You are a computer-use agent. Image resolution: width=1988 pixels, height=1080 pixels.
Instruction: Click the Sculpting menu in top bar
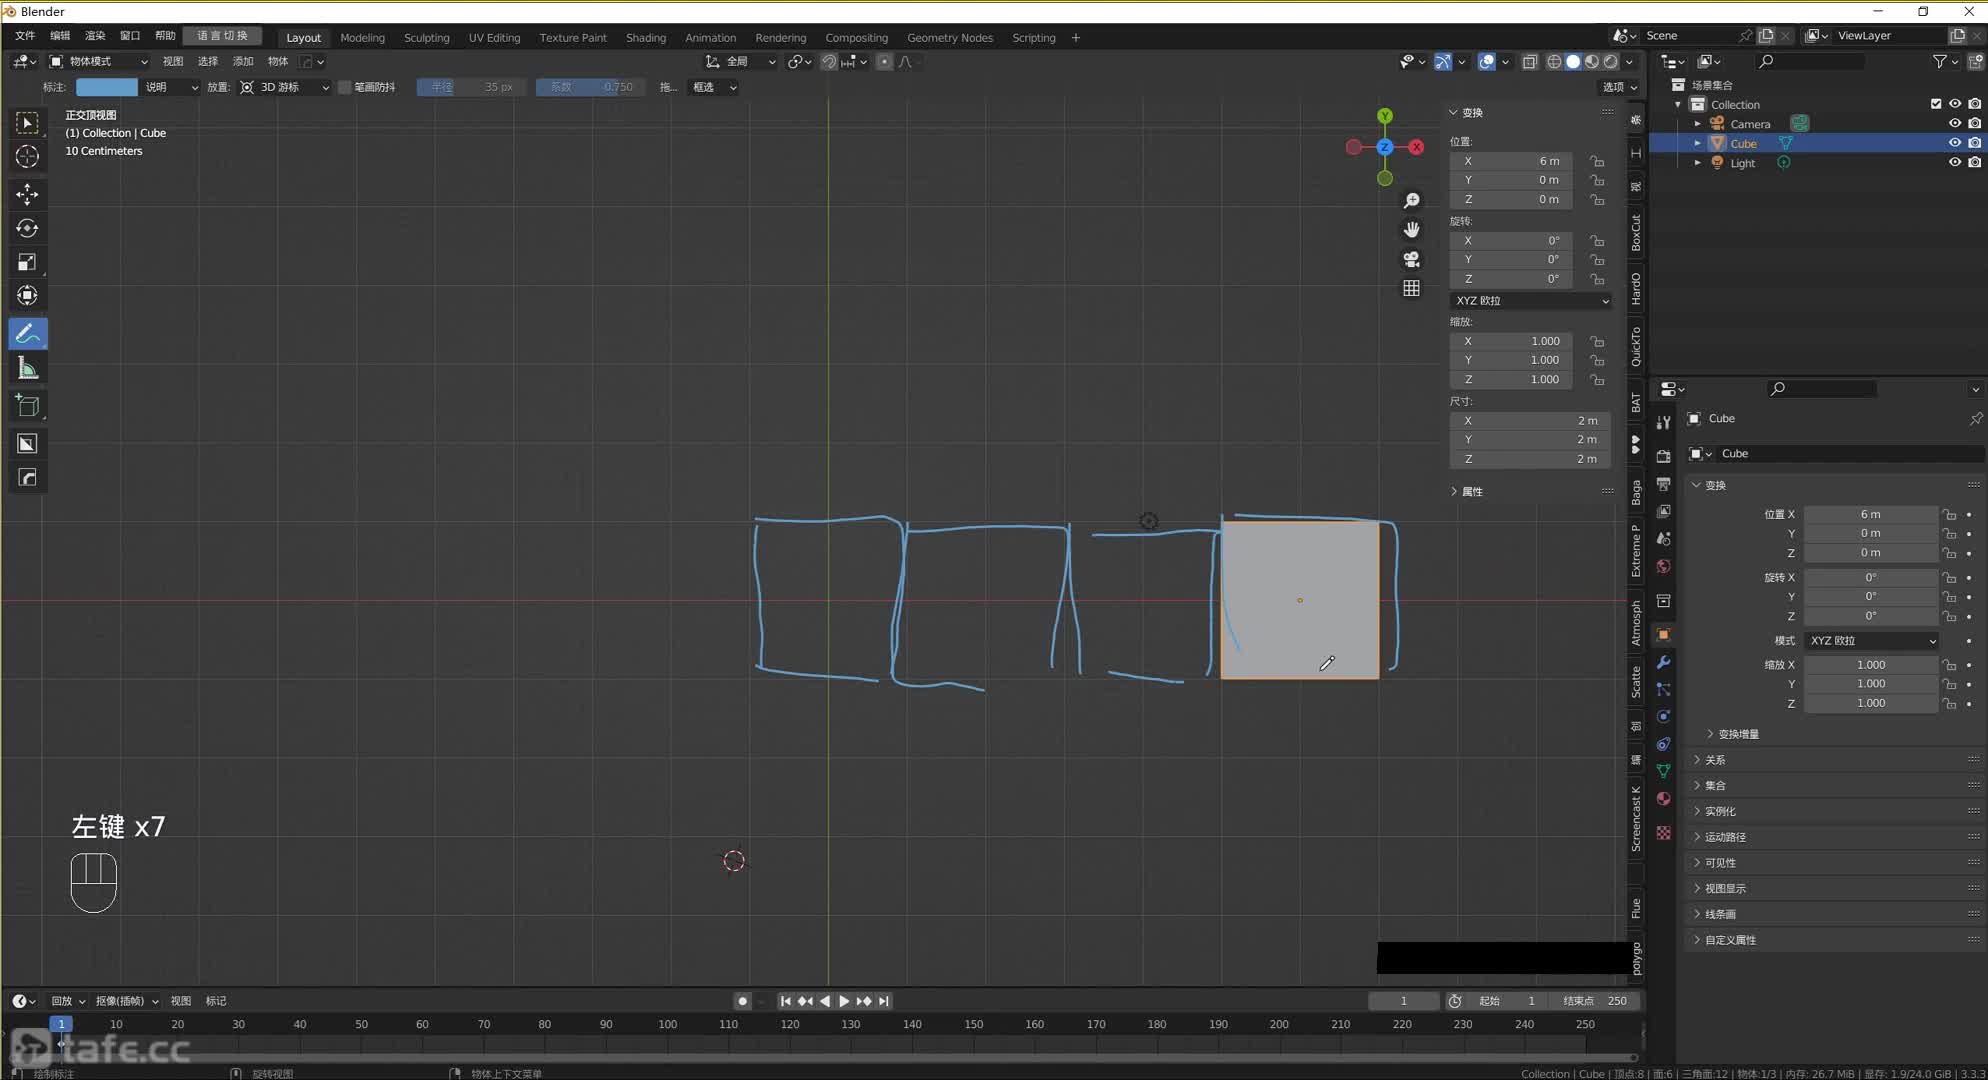click(426, 36)
